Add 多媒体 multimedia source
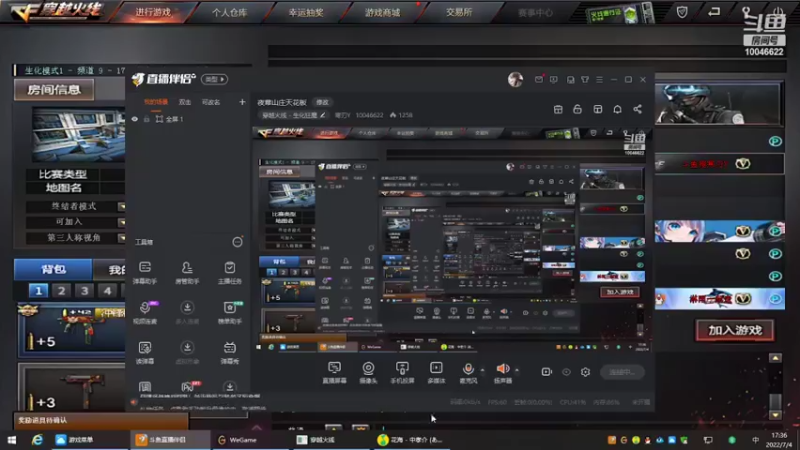This screenshot has height=450, width=800. 436,372
